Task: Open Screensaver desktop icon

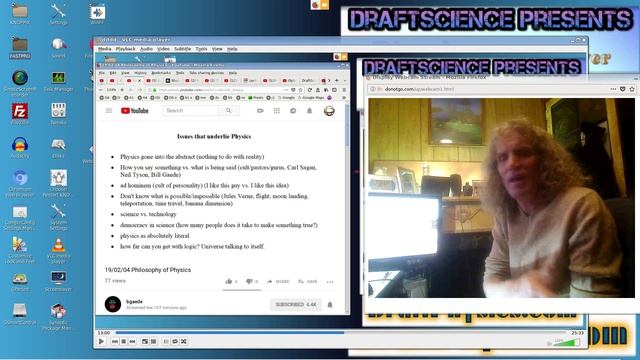Action: pyautogui.click(x=58, y=281)
